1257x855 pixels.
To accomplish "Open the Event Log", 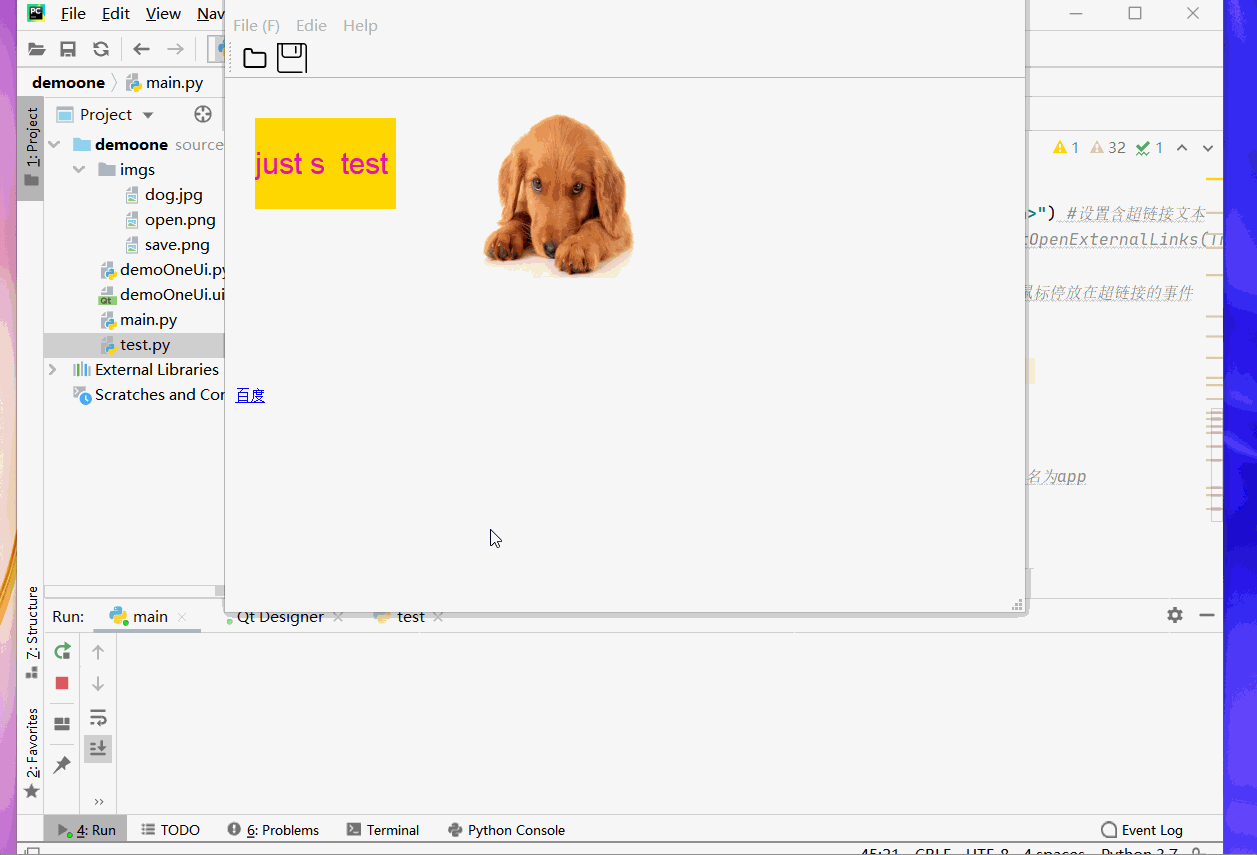I will 1142,830.
